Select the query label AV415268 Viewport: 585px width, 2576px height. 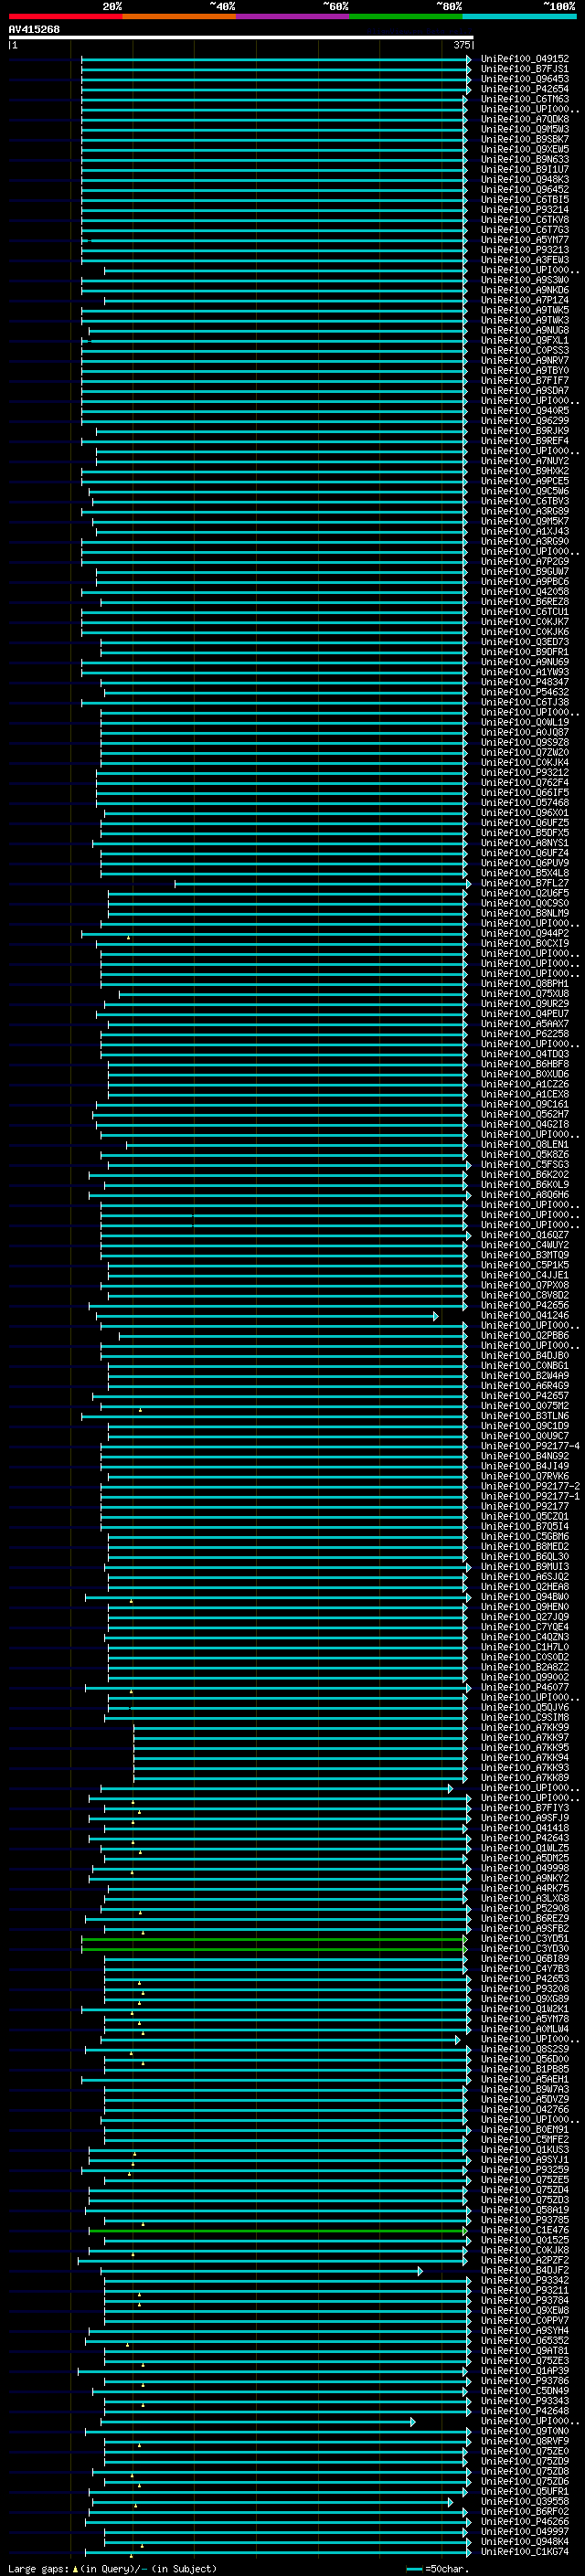coord(34,30)
